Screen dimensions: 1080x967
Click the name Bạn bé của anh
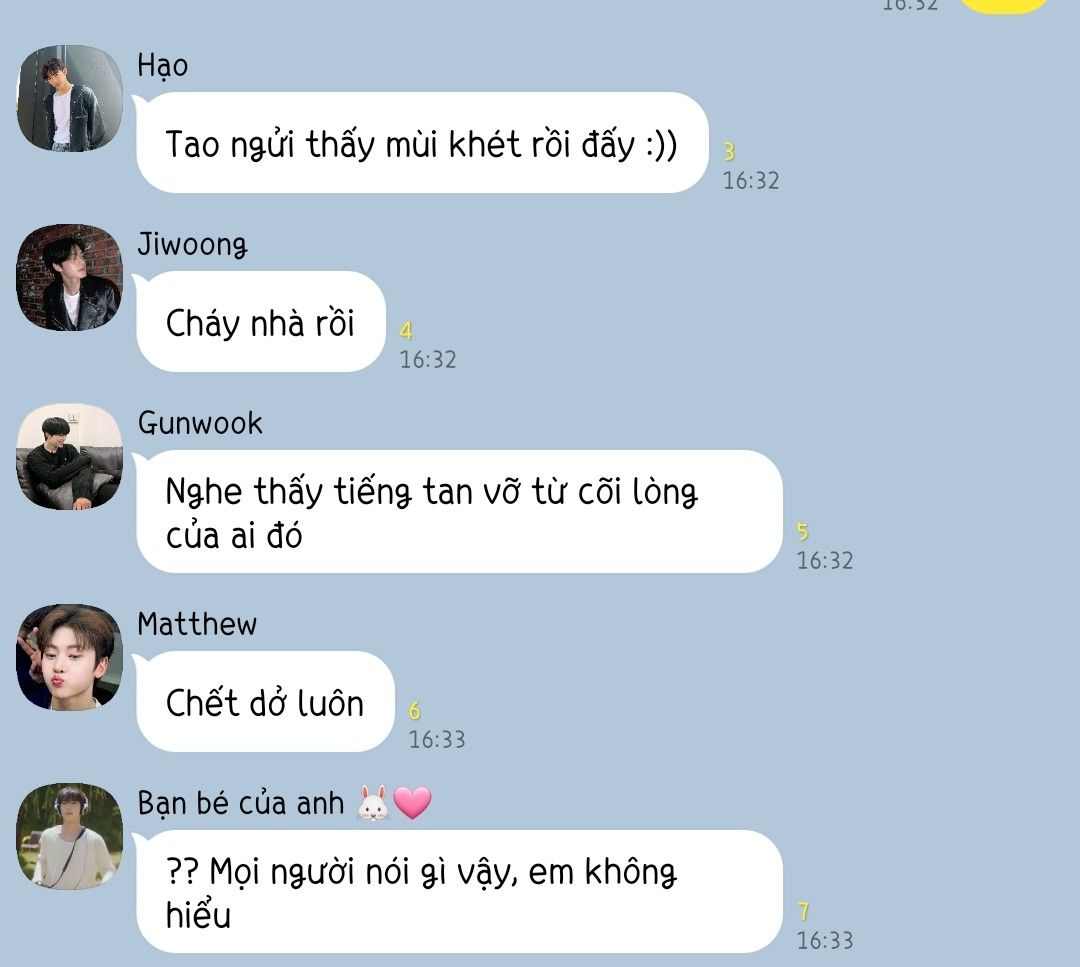pos(240,804)
